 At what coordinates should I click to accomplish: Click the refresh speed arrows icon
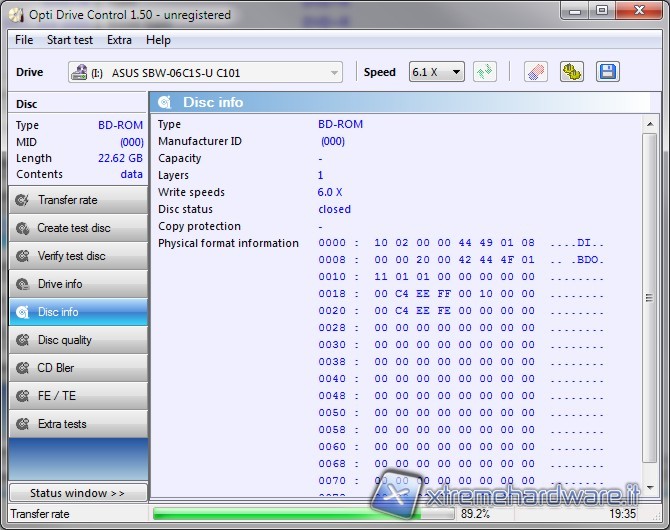(486, 72)
